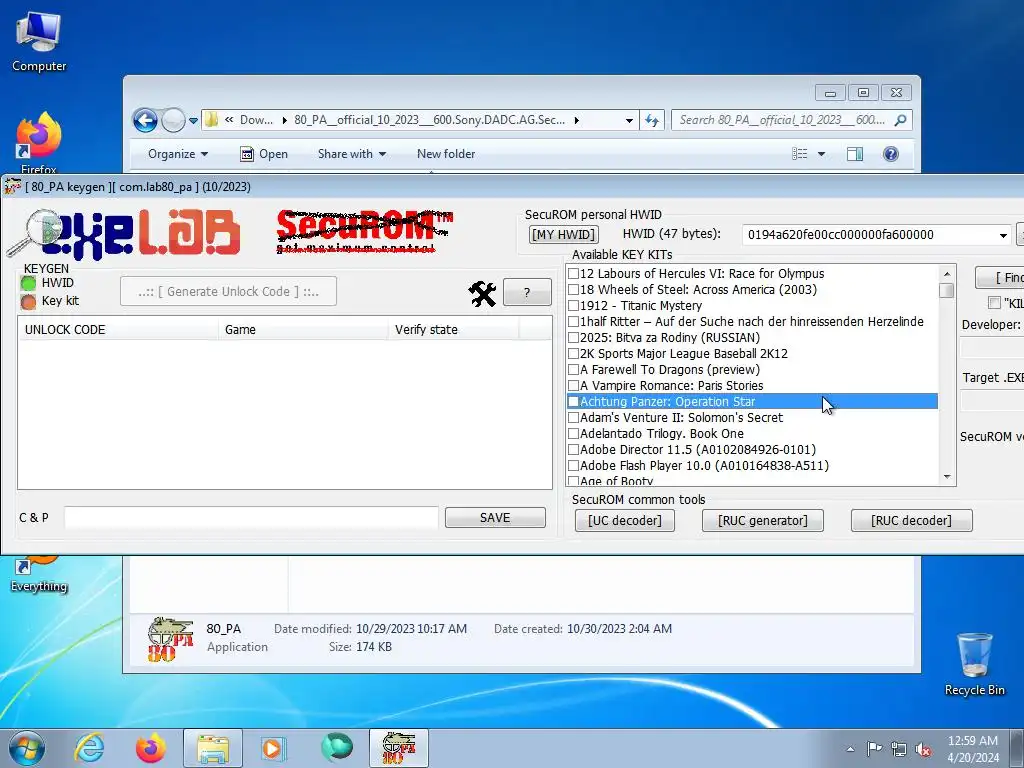Click 80_PA application thumbnail in details pane
Screen dimensions: 1024x768
pos(170,639)
